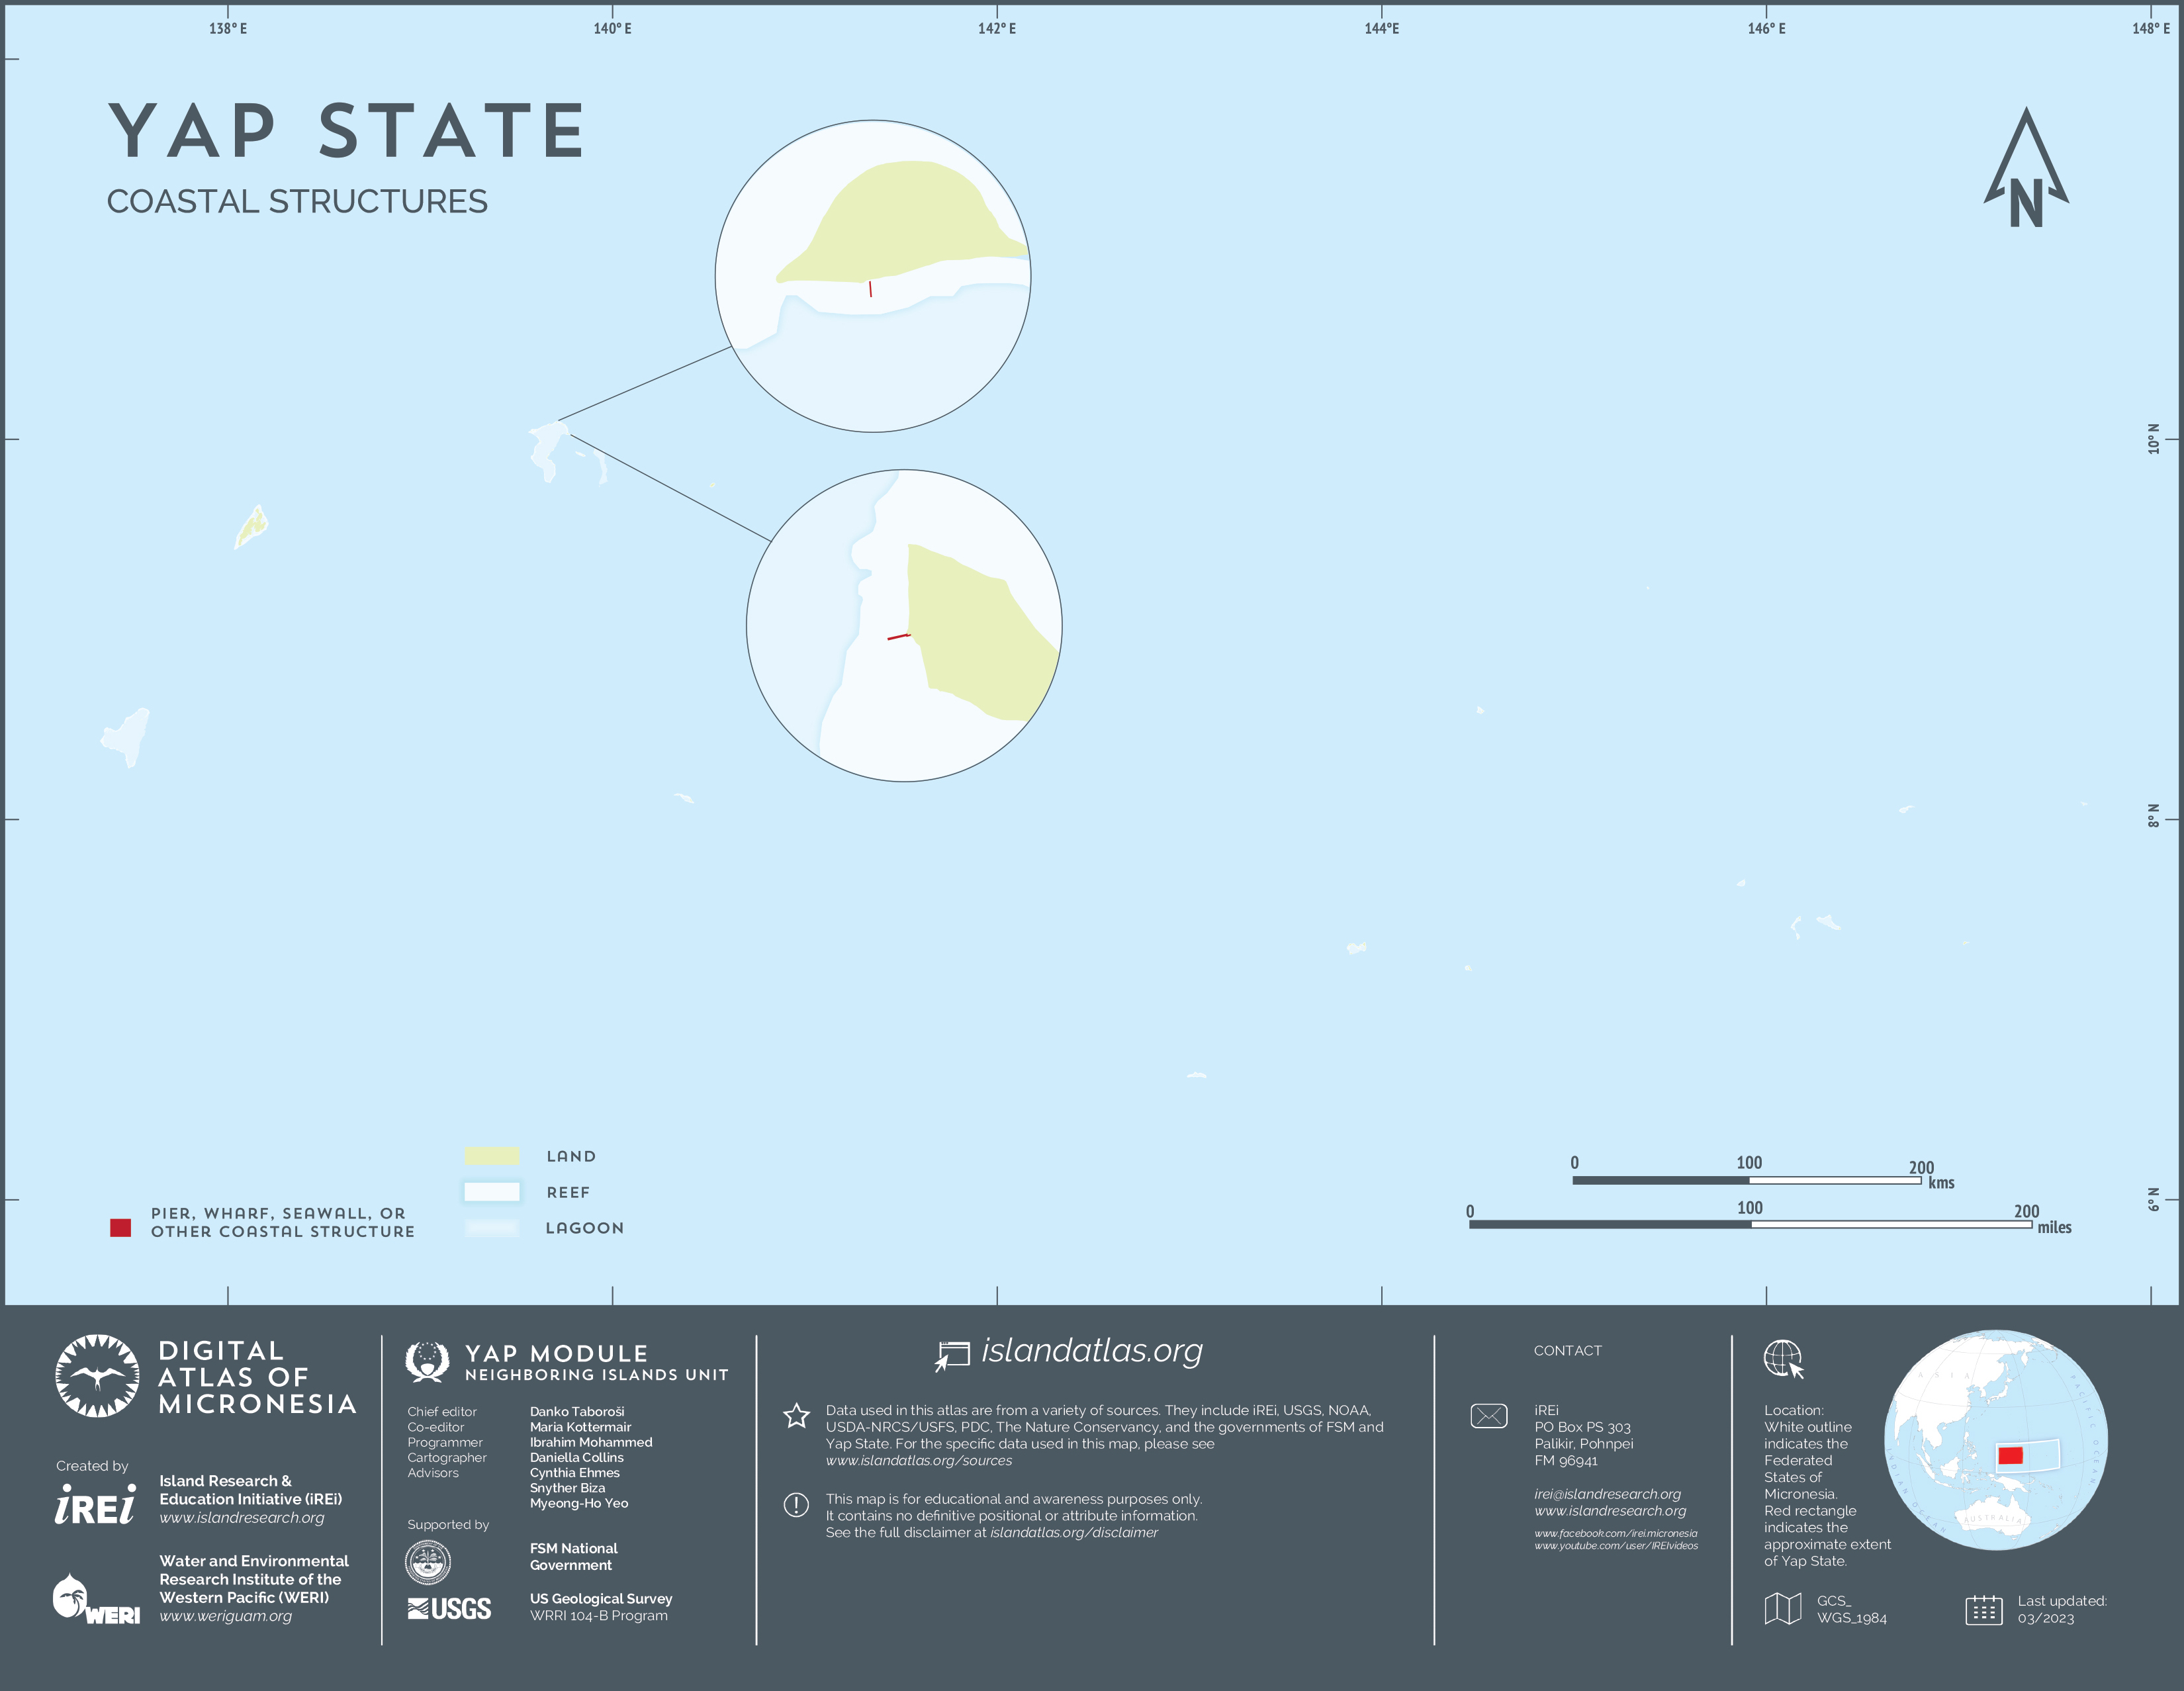Click the north arrow compass icon
Viewport: 2184px width, 1691px height.
pyautogui.click(x=2025, y=168)
